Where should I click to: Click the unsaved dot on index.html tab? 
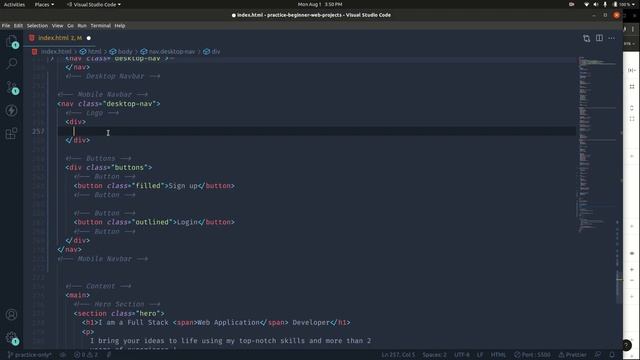pyautogui.click(x=89, y=38)
